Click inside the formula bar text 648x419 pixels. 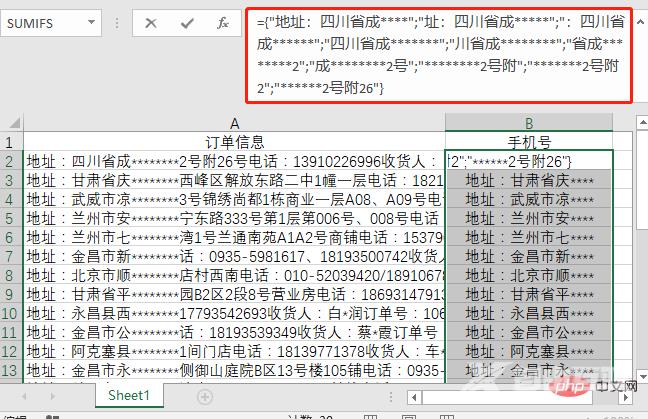click(x=439, y=55)
